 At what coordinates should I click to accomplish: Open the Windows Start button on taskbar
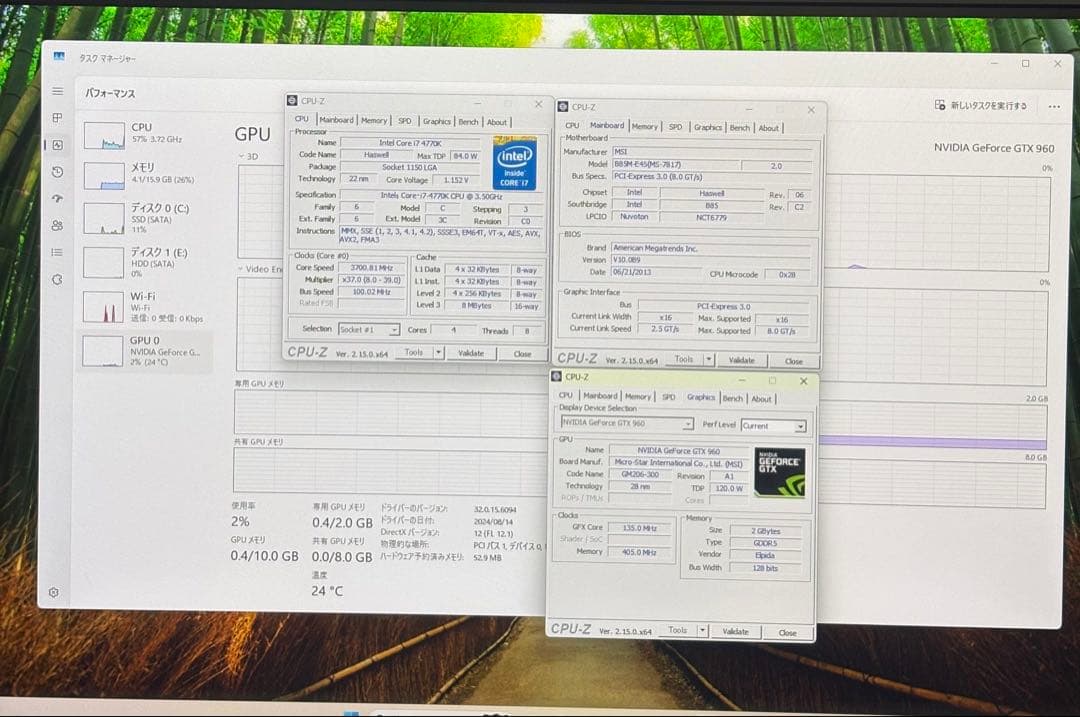[351, 712]
